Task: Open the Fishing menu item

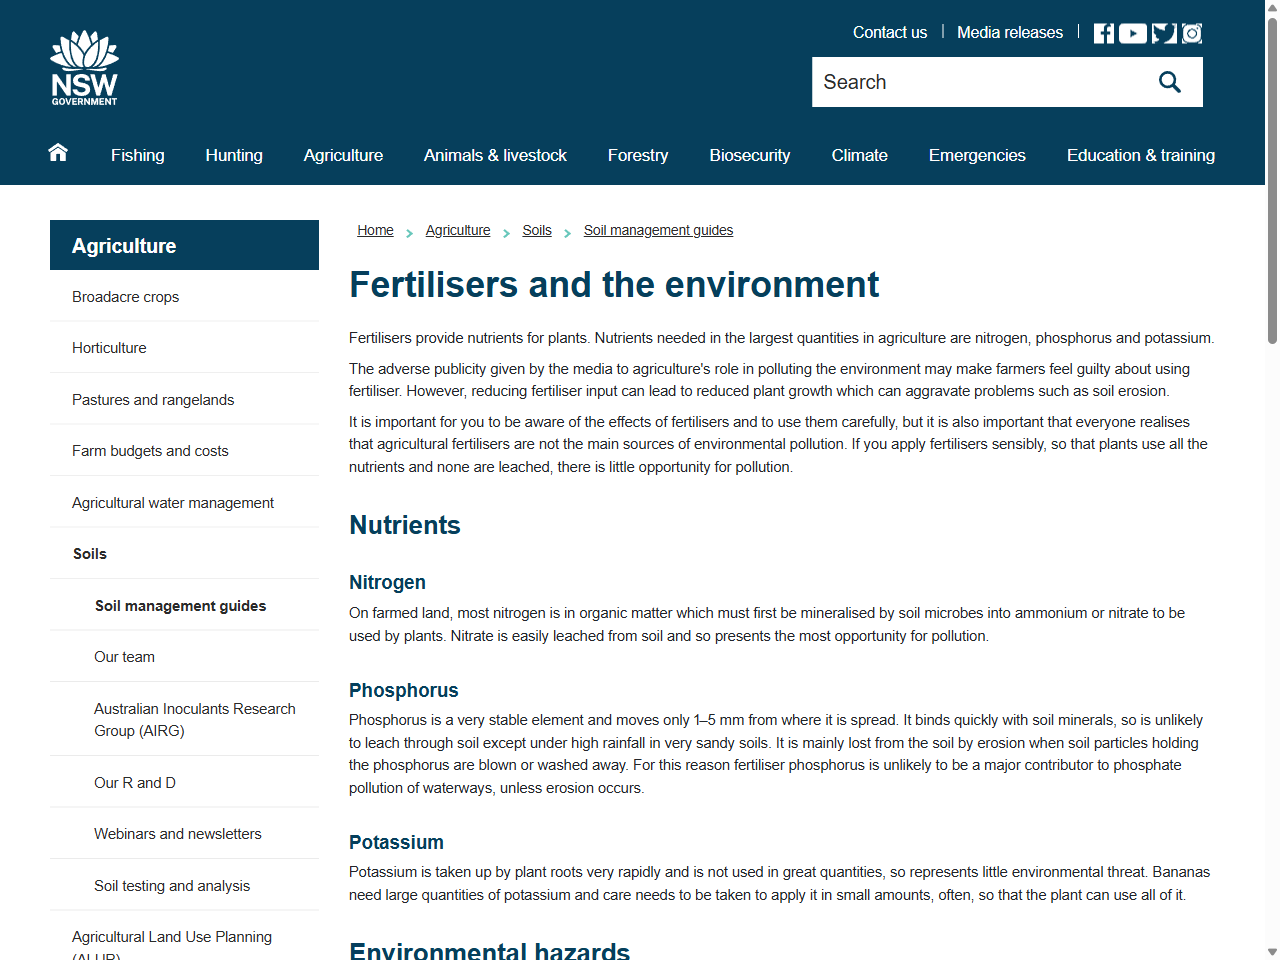Action: (x=137, y=155)
